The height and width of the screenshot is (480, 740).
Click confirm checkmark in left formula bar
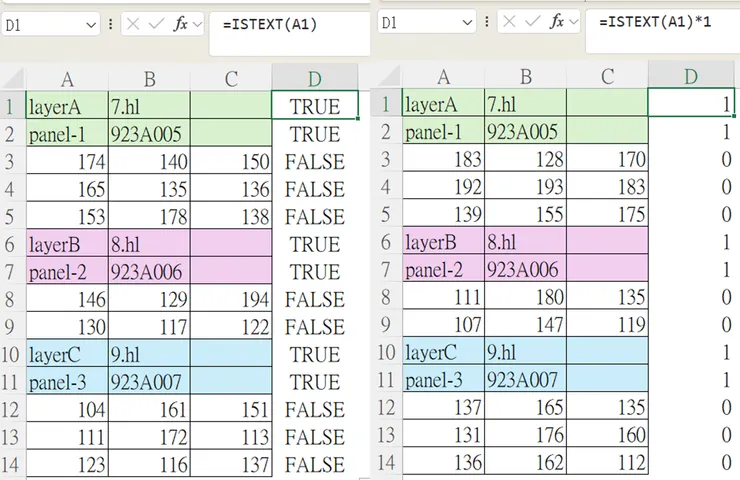156,24
